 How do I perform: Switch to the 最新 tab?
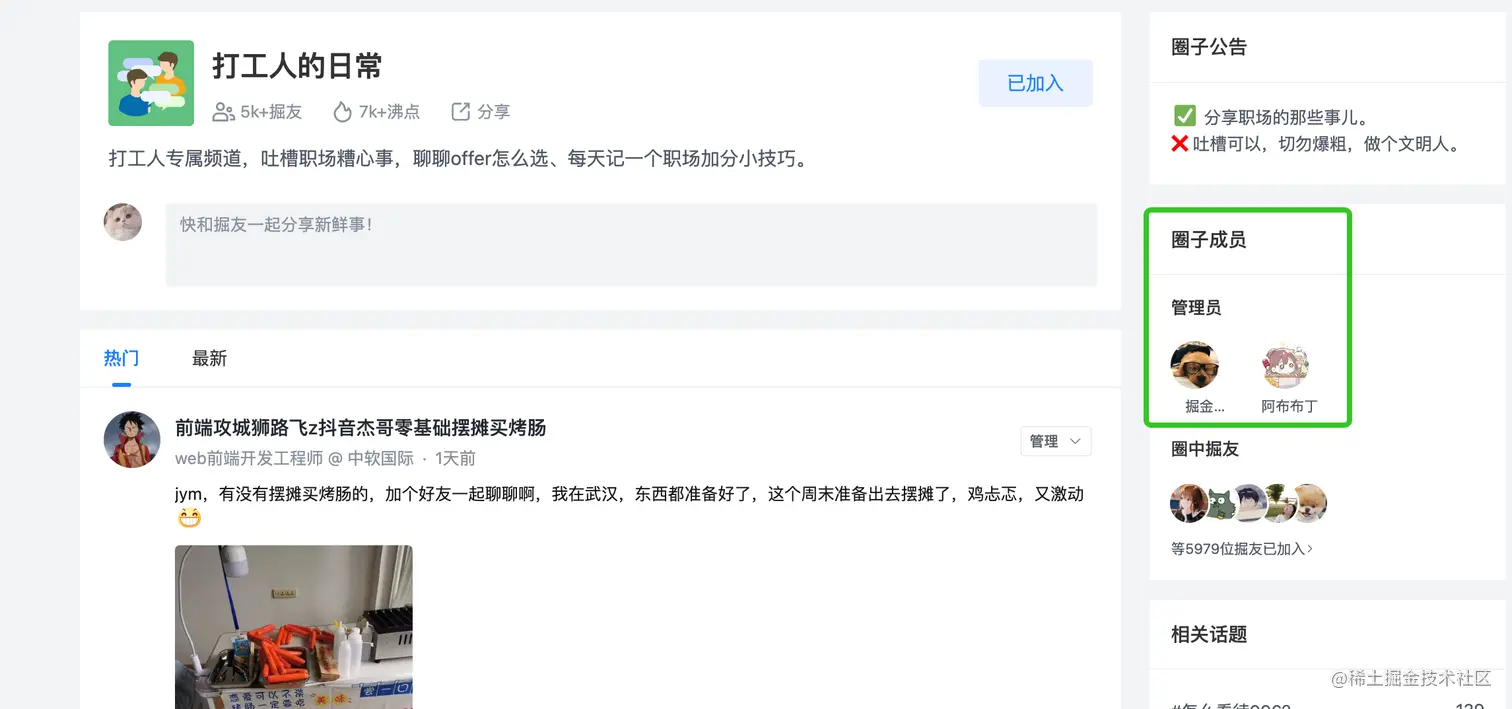coord(209,358)
